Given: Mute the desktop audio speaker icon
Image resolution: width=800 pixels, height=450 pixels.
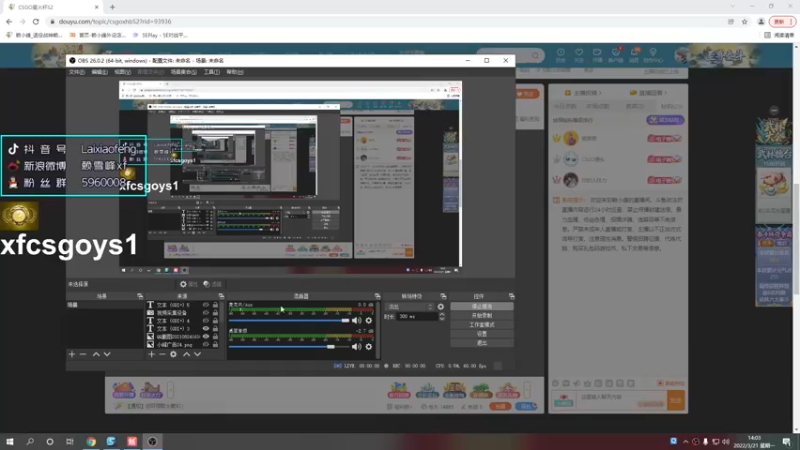Looking at the screenshot, I should (x=357, y=346).
